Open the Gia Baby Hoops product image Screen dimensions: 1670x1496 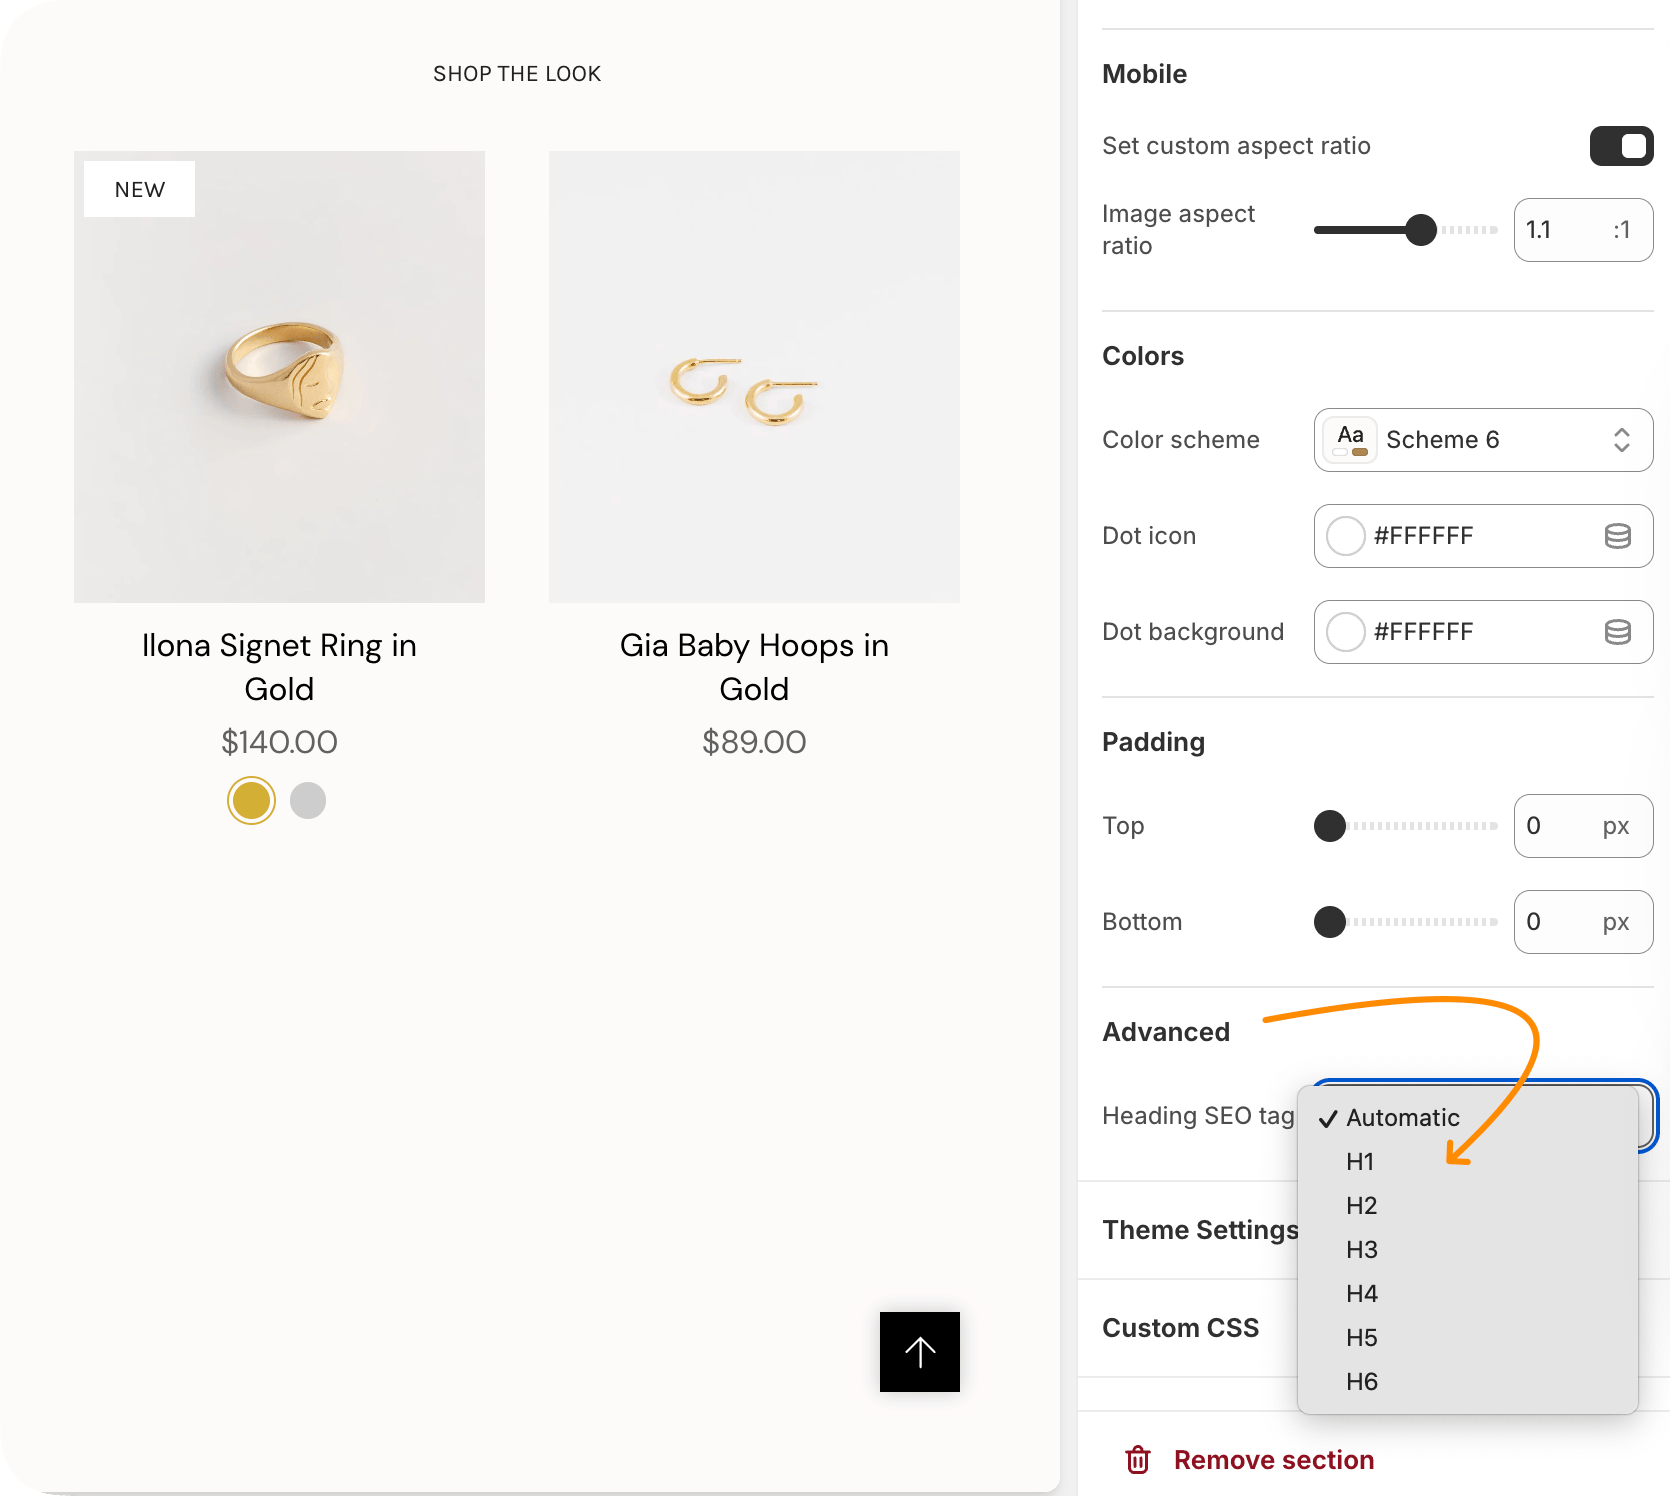[754, 377]
